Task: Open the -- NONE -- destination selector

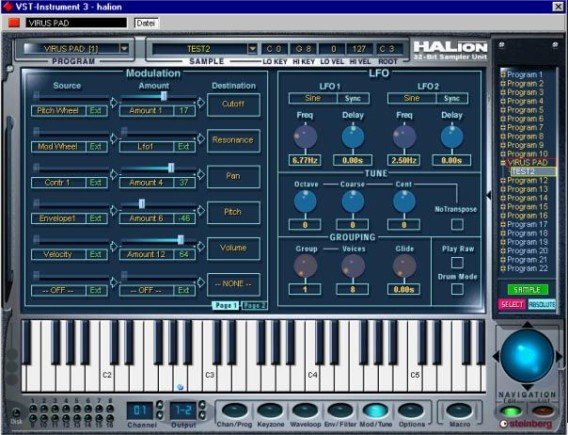Action: (x=233, y=284)
